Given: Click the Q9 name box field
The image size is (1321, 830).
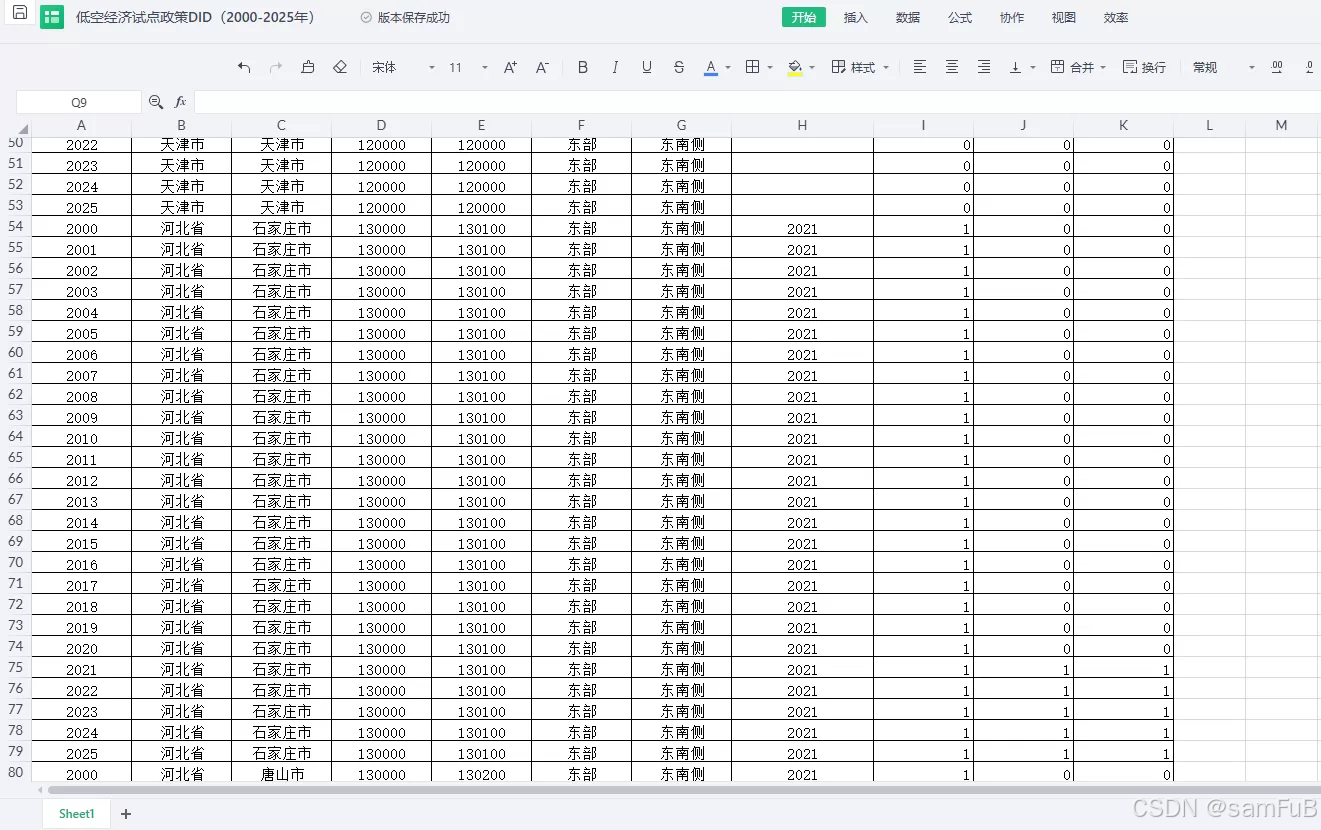Looking at the screenshot, I should (79, 102).
